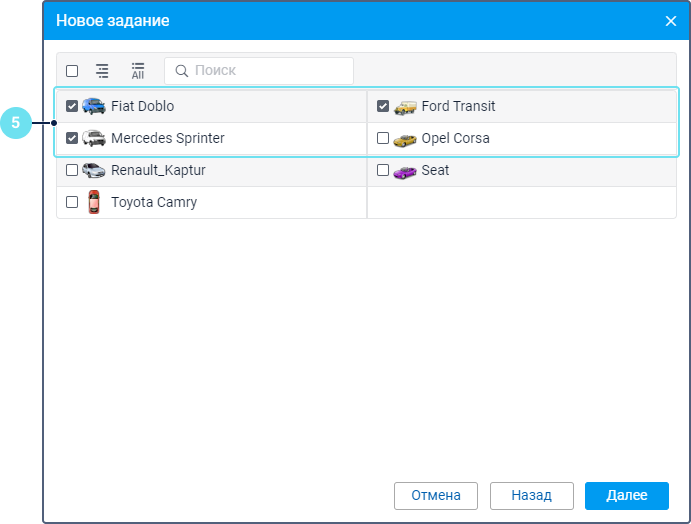
Task: Click the yellow Opel Corsa car icon
Action: click(405, 138)
